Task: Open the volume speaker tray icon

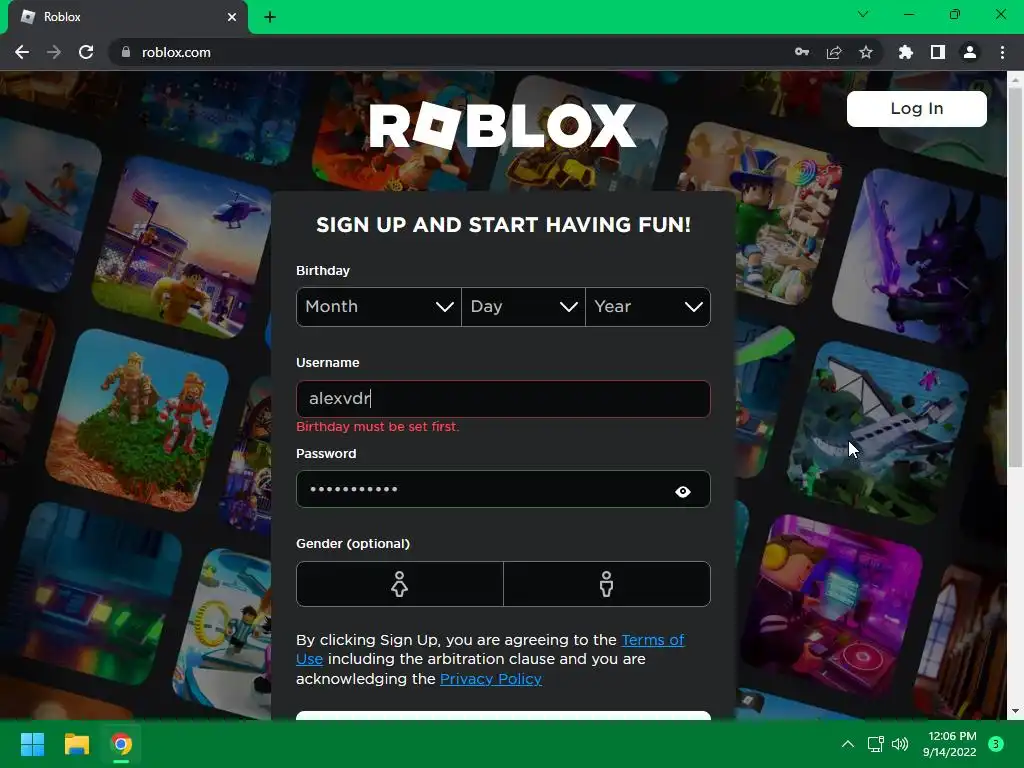Action: tap(900, 744)
